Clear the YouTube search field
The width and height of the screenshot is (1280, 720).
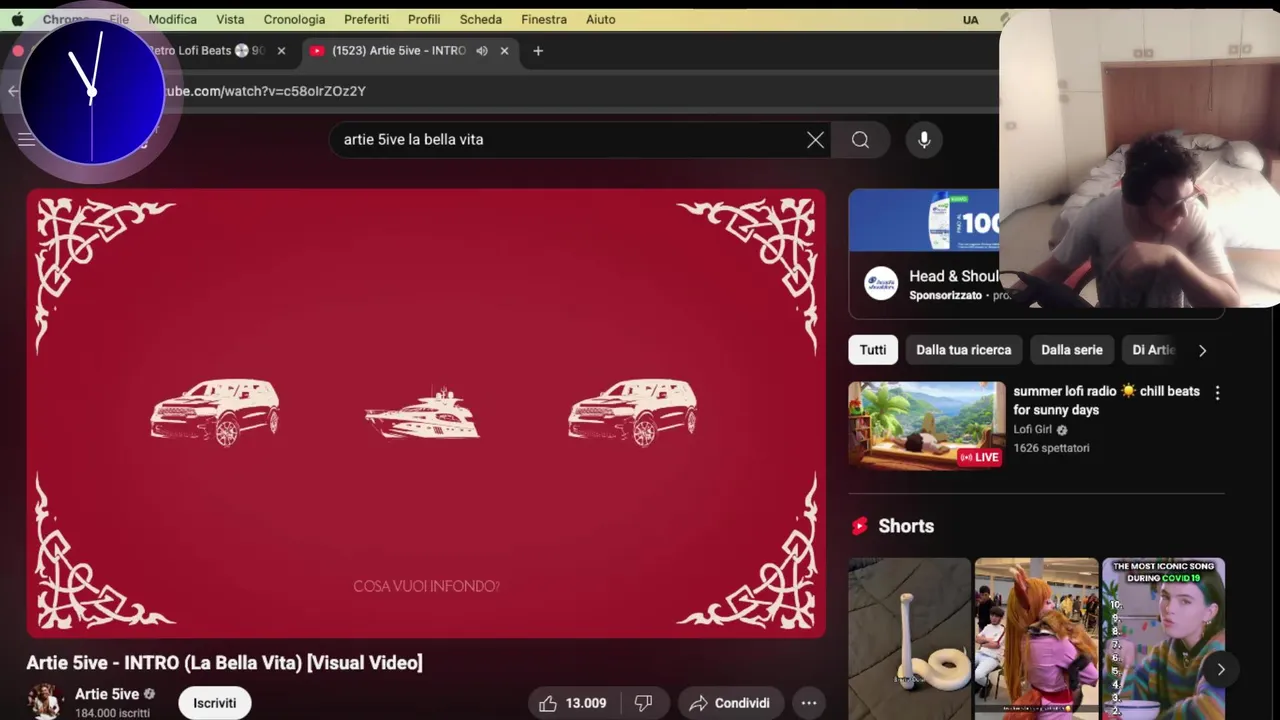pos(815,140)
